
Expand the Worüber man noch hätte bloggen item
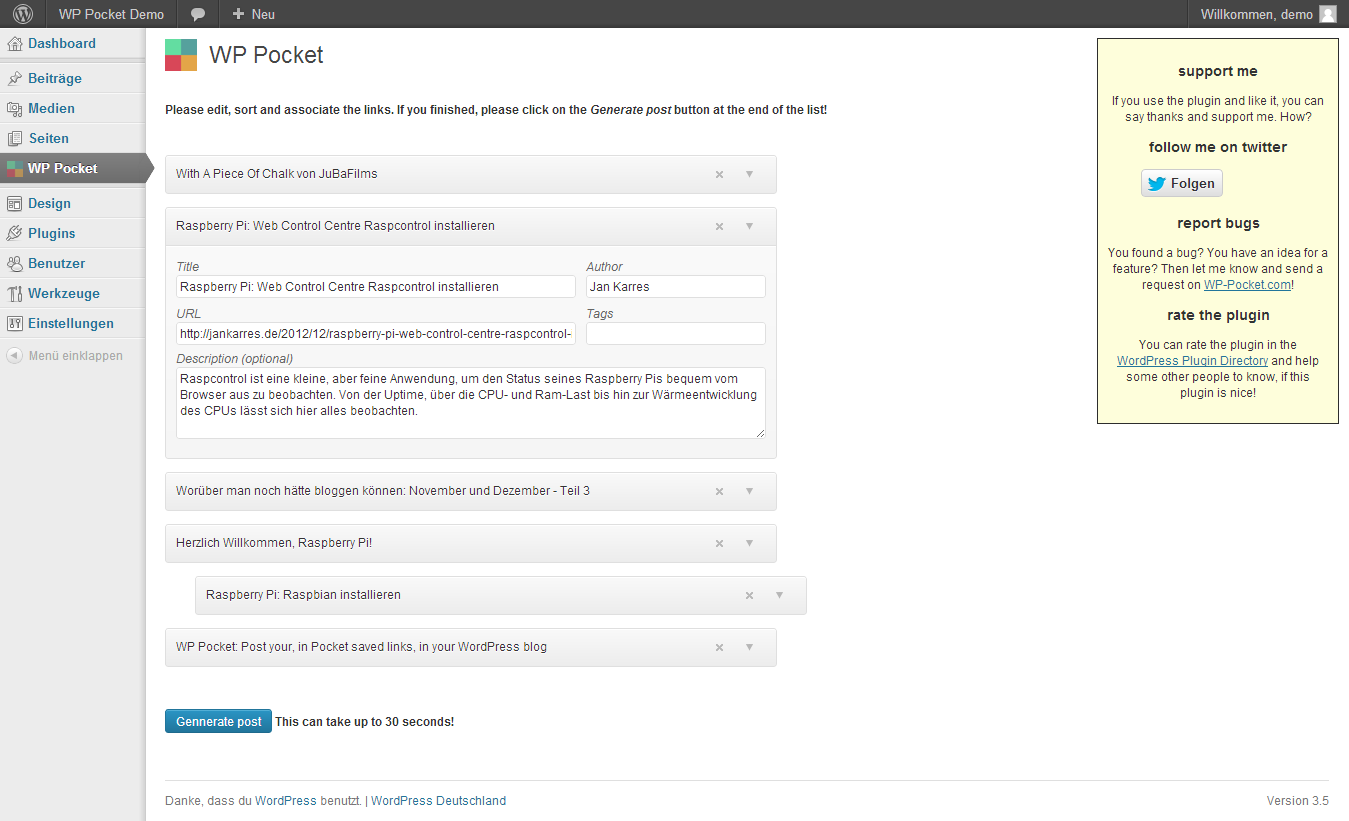749,491
